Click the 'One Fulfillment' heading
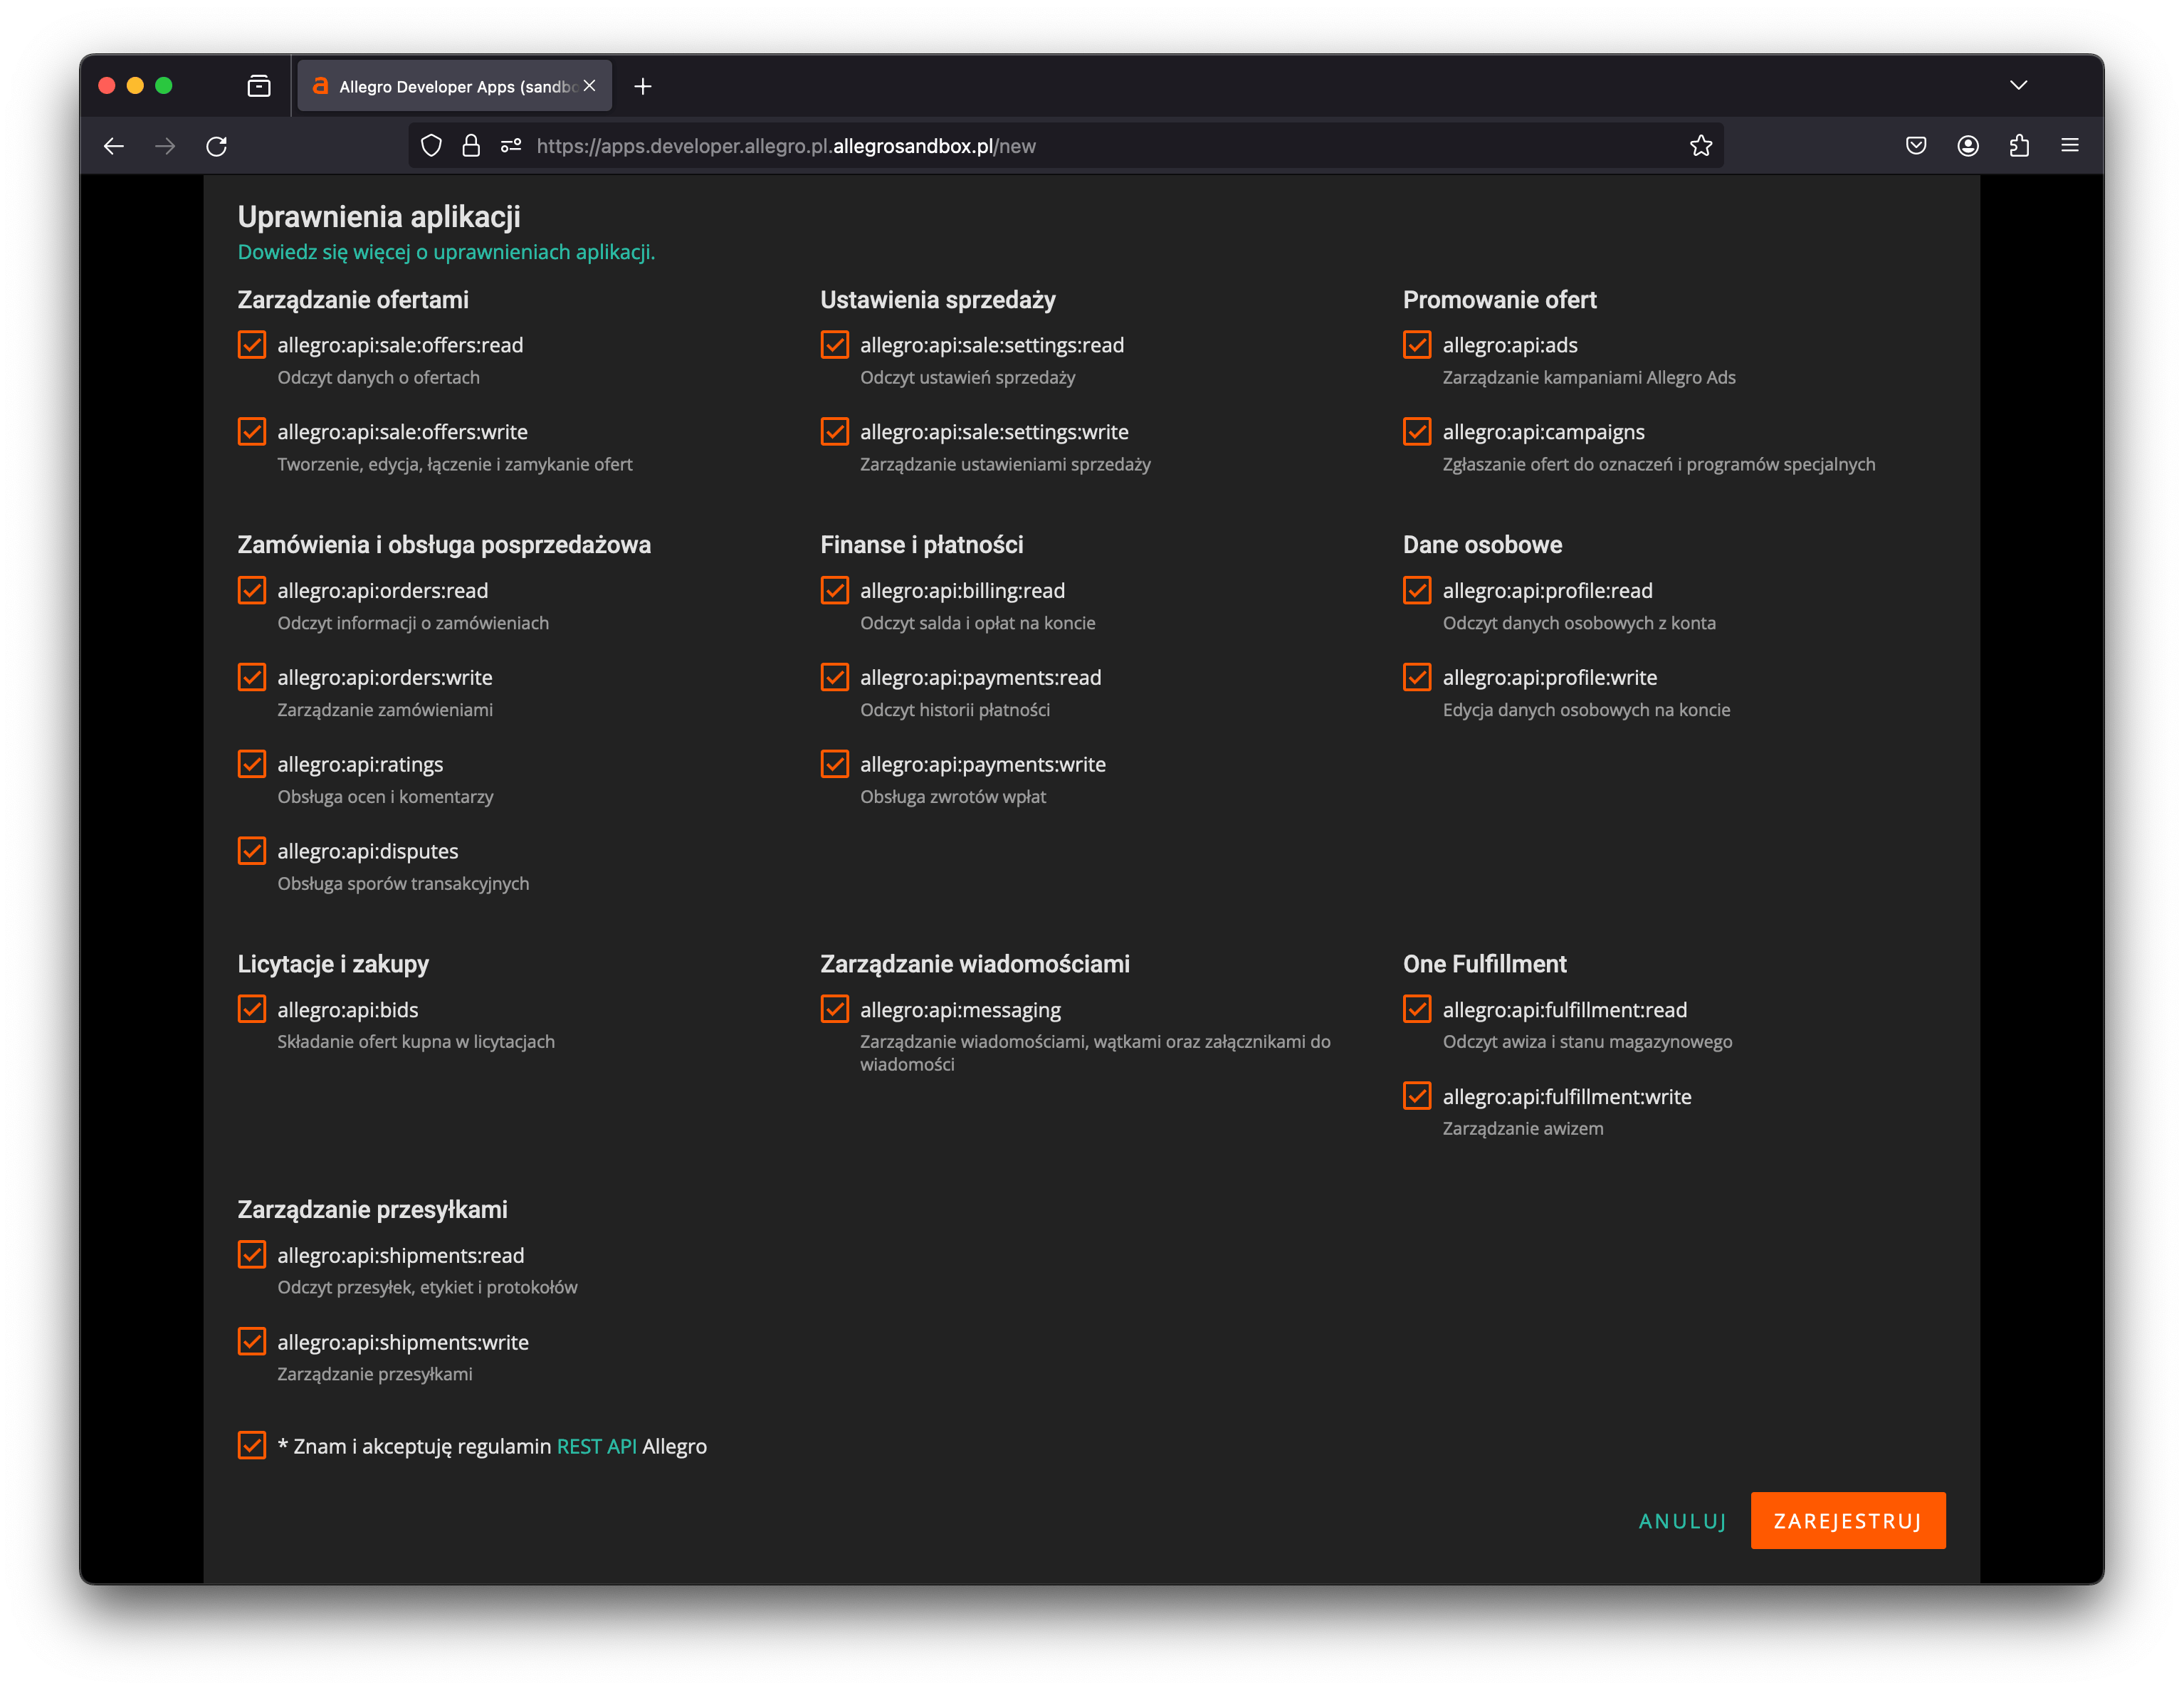This screenshot has height=1690, width=2184. pos(1485,965)
